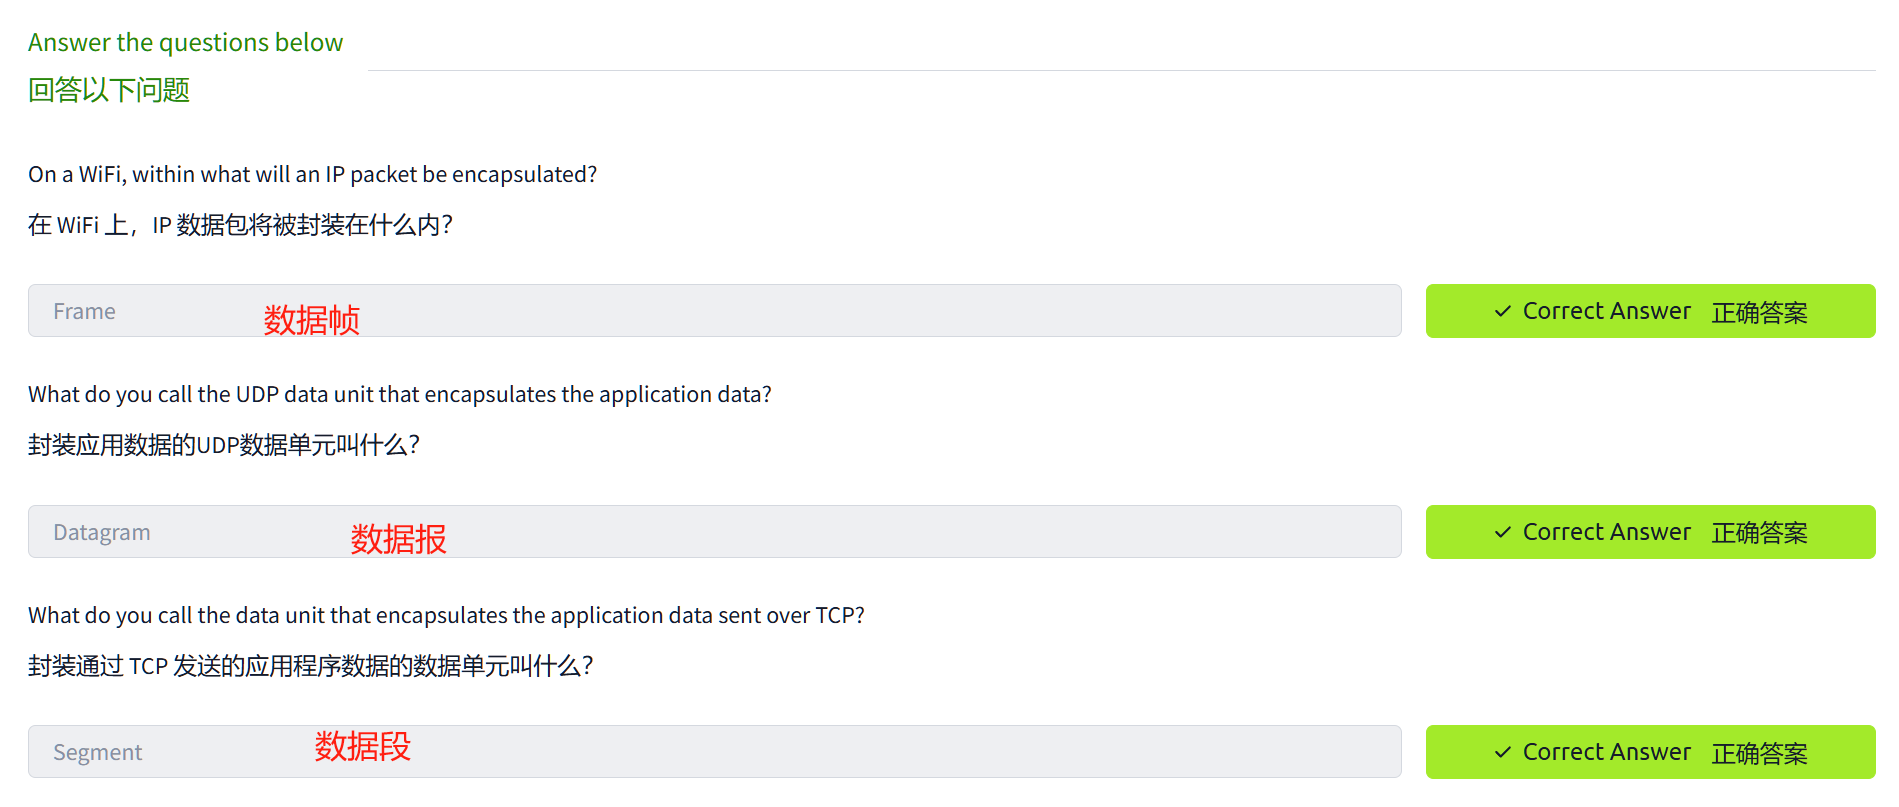Click the Chinese UDP question translation
1899x807 pixels.
point(223,445)
